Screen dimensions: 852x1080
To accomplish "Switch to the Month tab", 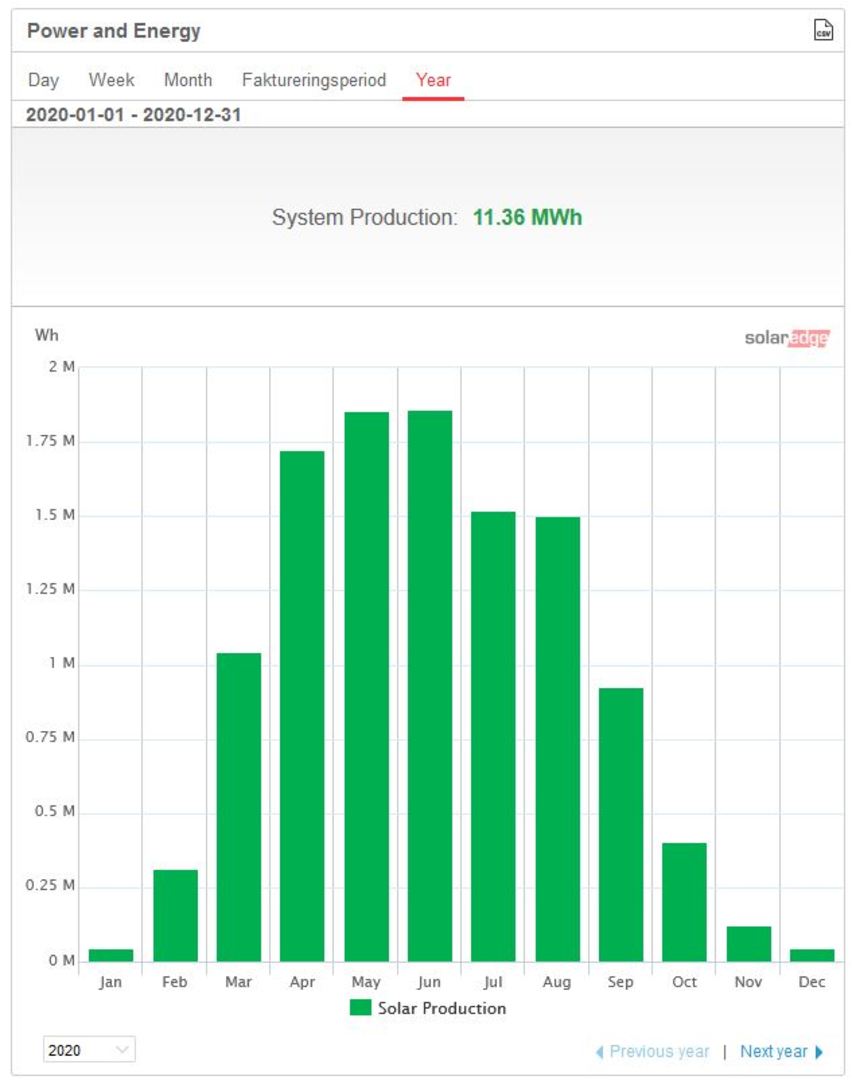I will tap(188, 80).
